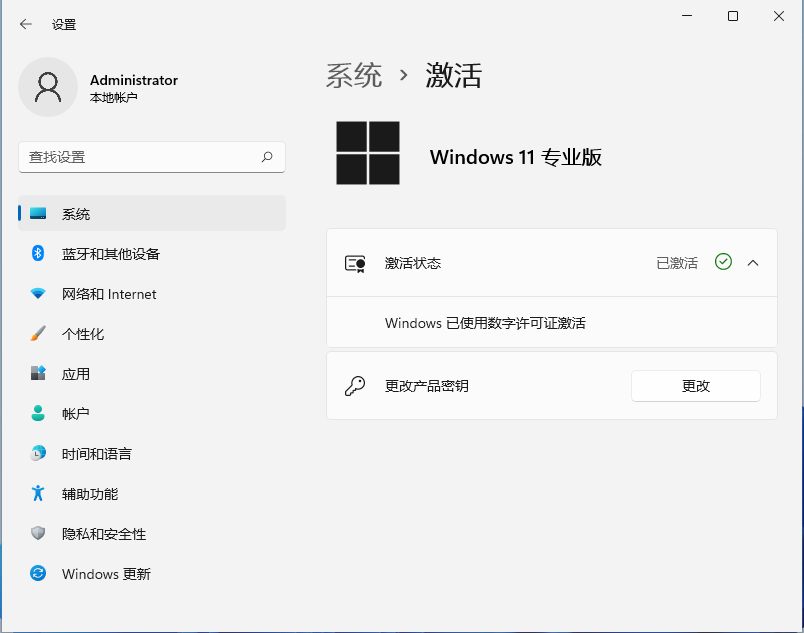The width and height of the screenshot is (804, 633).
Task: Click the Bluetooth icon in sidebar
Action: (x=38, y=253)
